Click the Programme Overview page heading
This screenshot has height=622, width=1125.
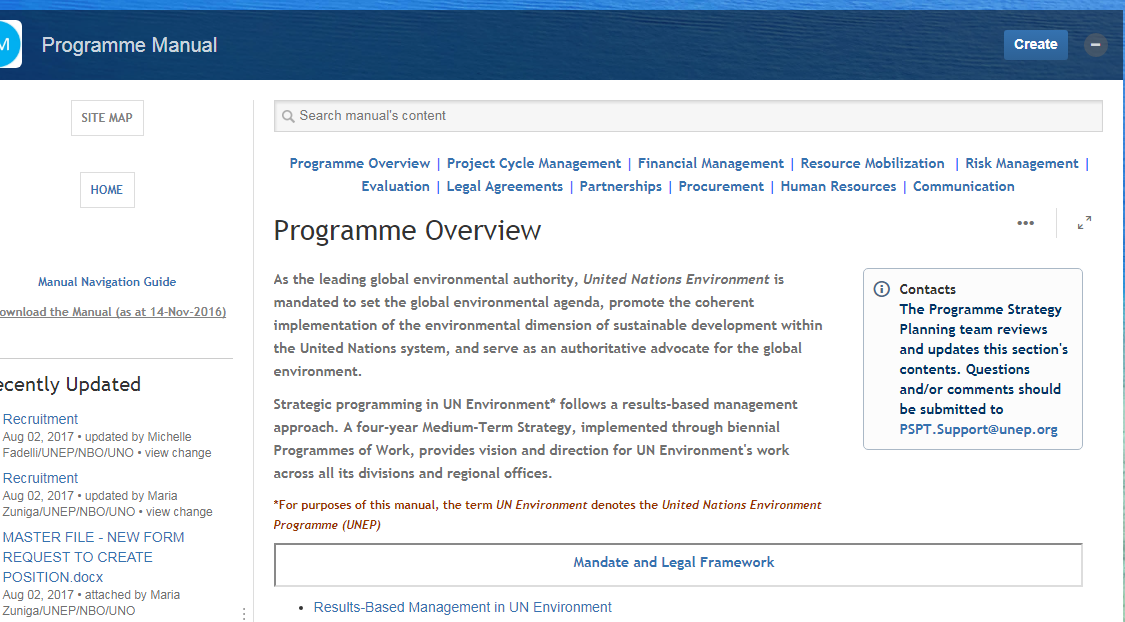pos(407,230)
